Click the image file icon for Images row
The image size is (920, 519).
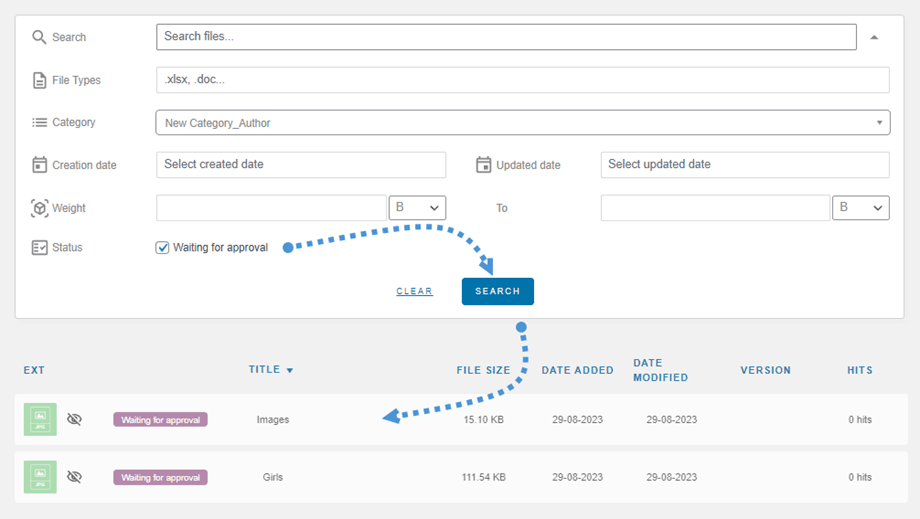pyautogui.click(x=40, y=419)
